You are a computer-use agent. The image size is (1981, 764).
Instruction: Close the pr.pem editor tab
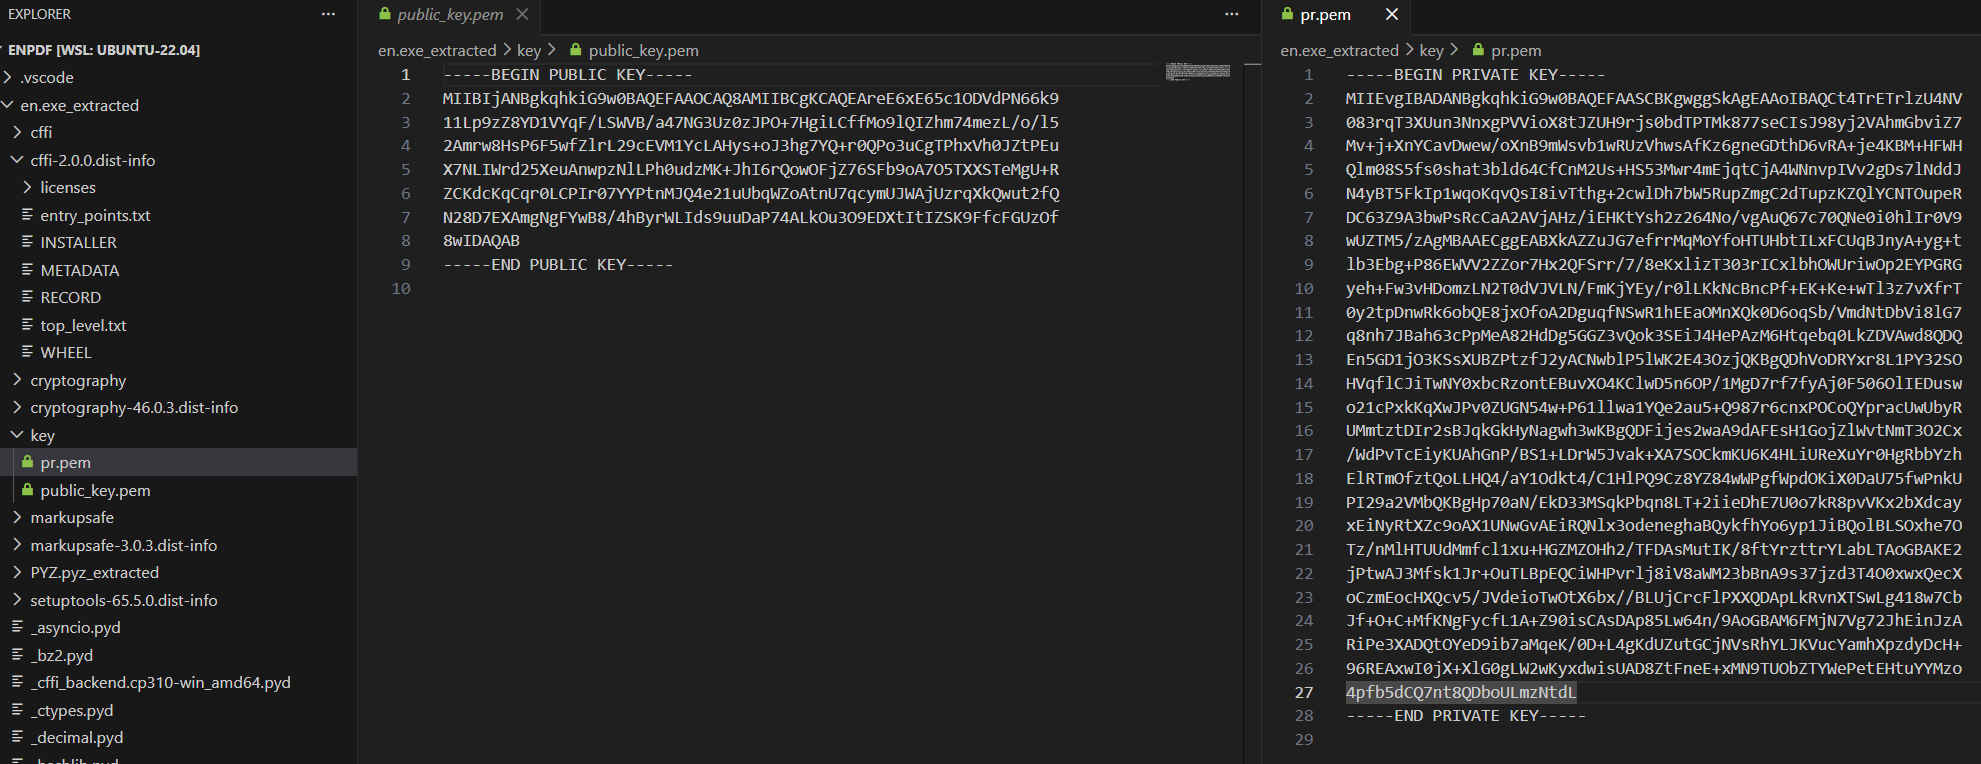(1391, 14)
